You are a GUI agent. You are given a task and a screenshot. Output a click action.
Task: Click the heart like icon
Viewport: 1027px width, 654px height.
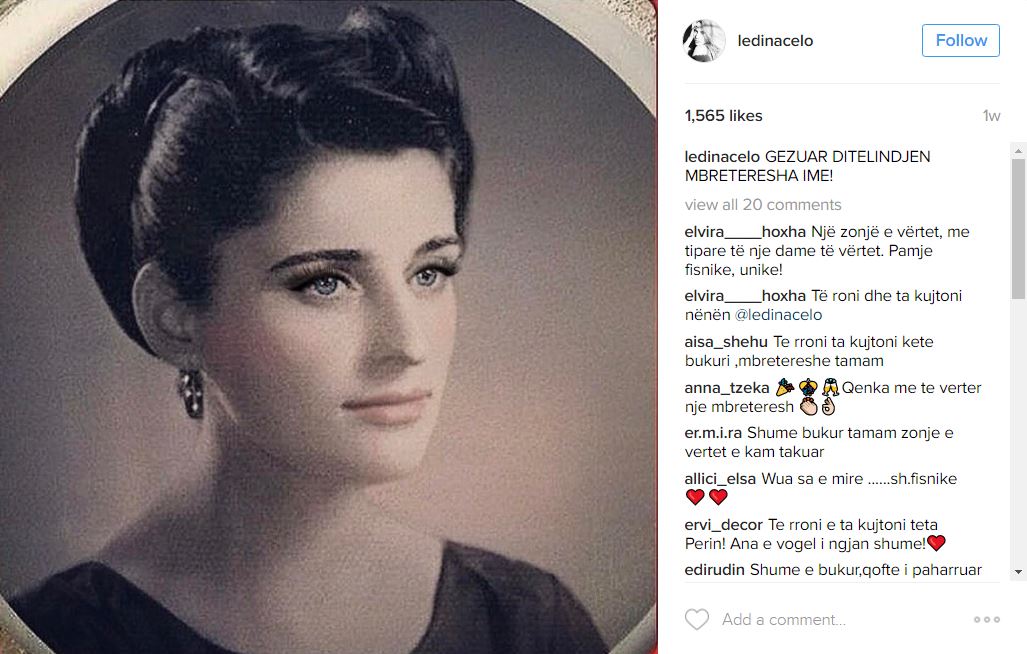click(697, 619)
